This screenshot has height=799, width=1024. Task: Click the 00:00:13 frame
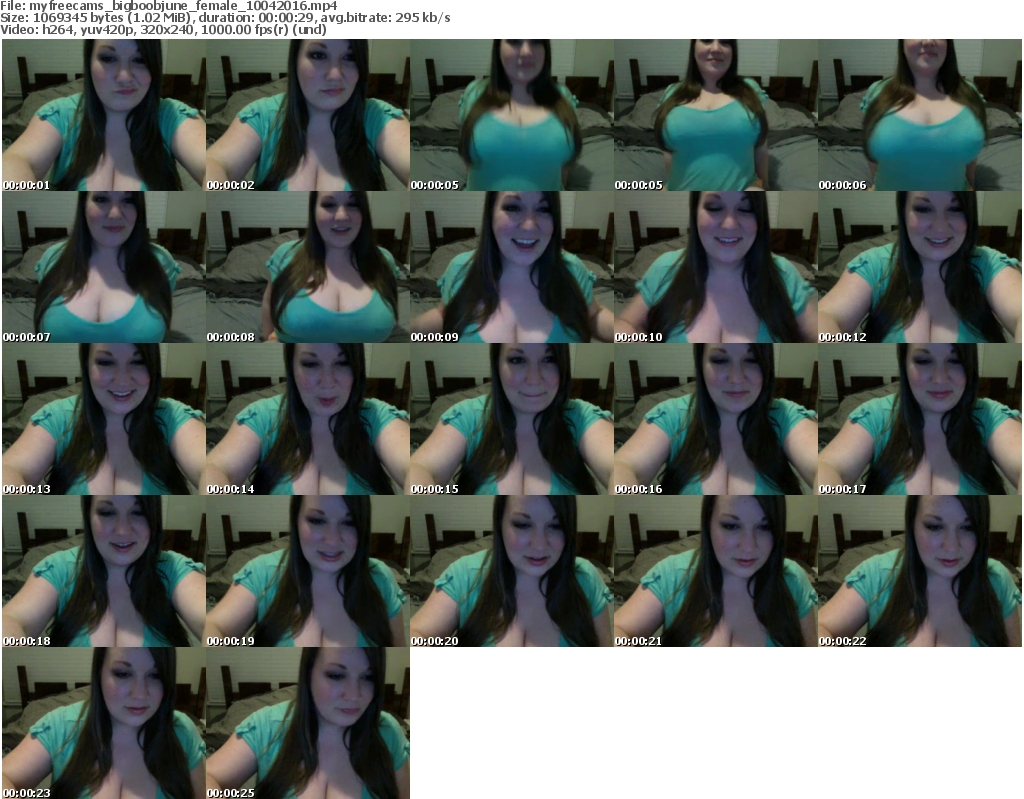click(103, 419)
